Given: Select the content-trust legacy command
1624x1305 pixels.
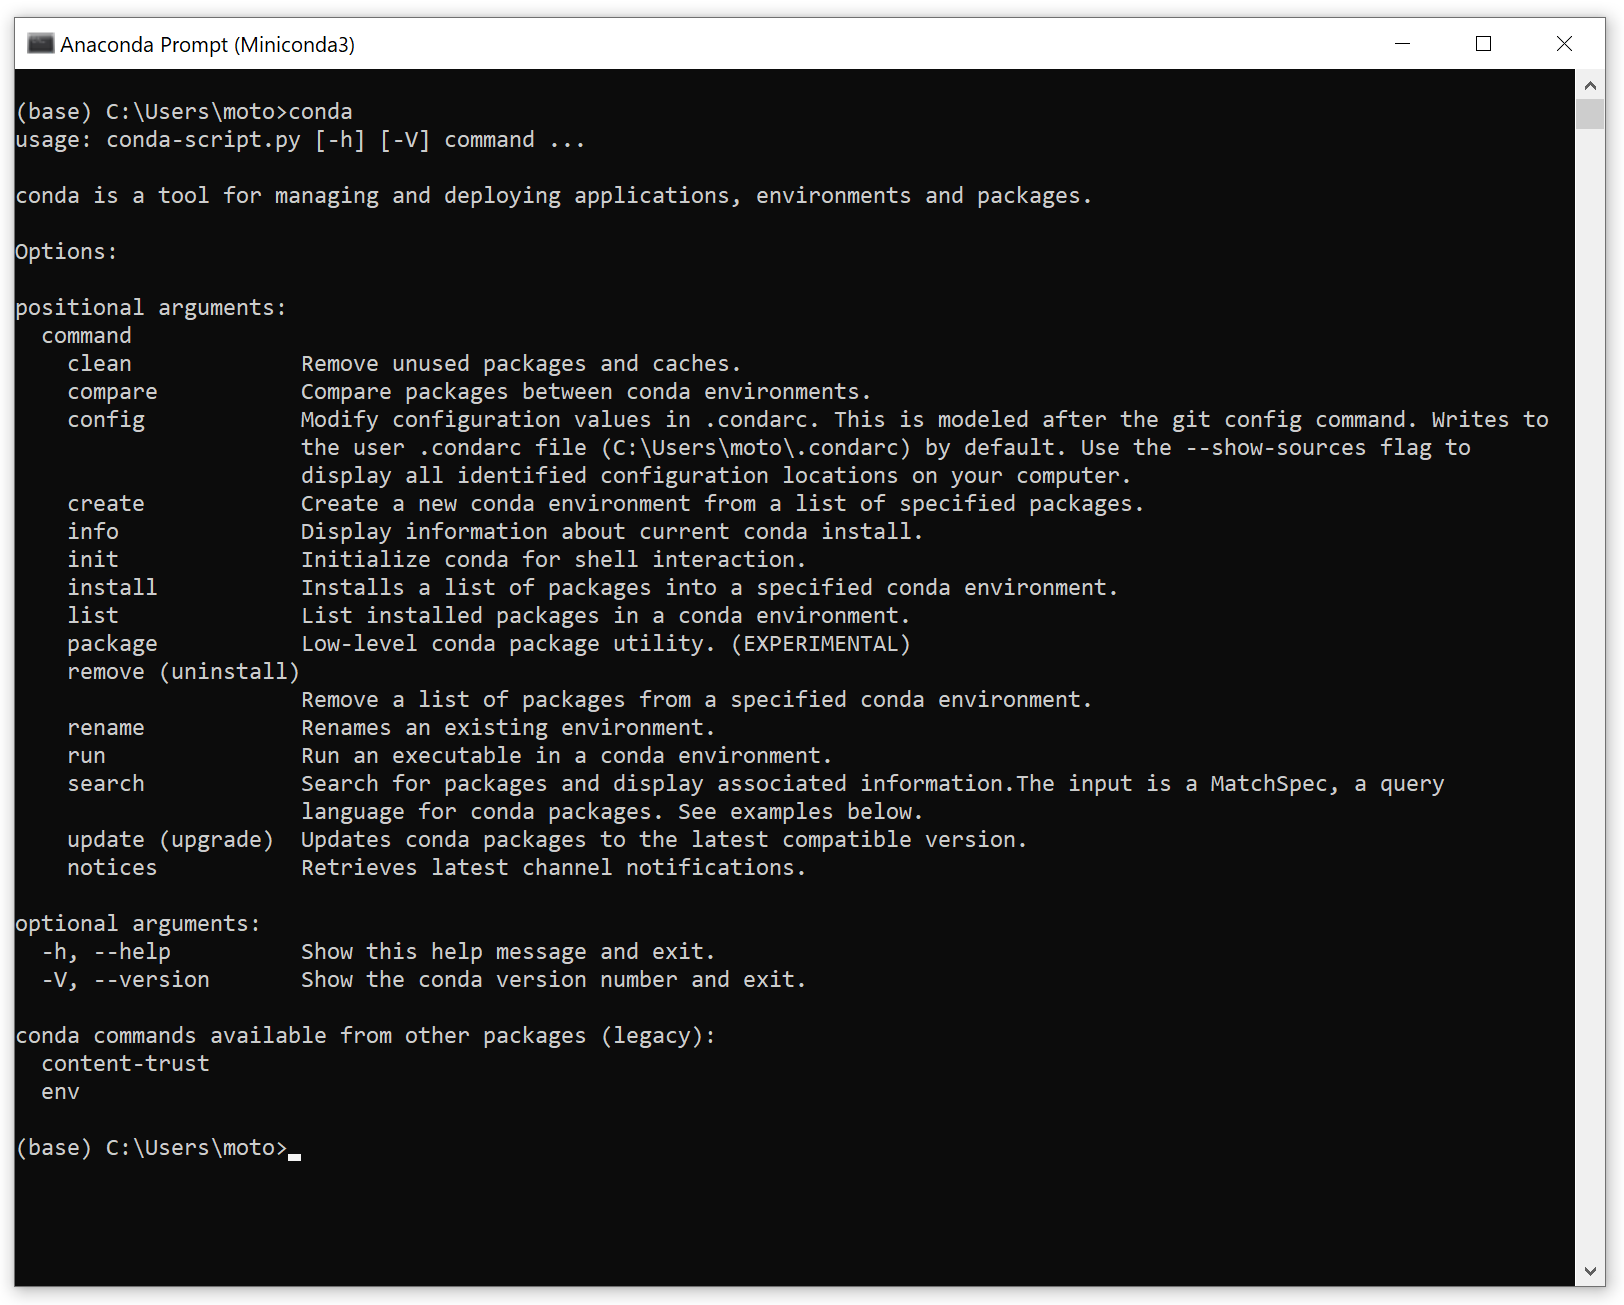Looking at the screenshot, I should click(125, 1063).
